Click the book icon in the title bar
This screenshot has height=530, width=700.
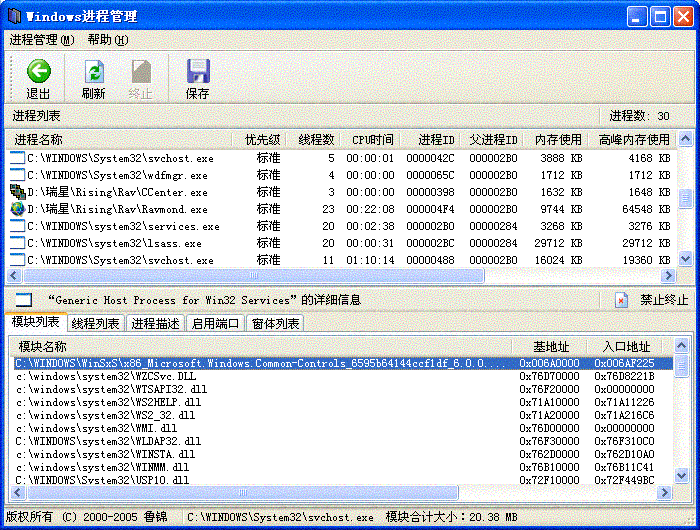(14, 17)
